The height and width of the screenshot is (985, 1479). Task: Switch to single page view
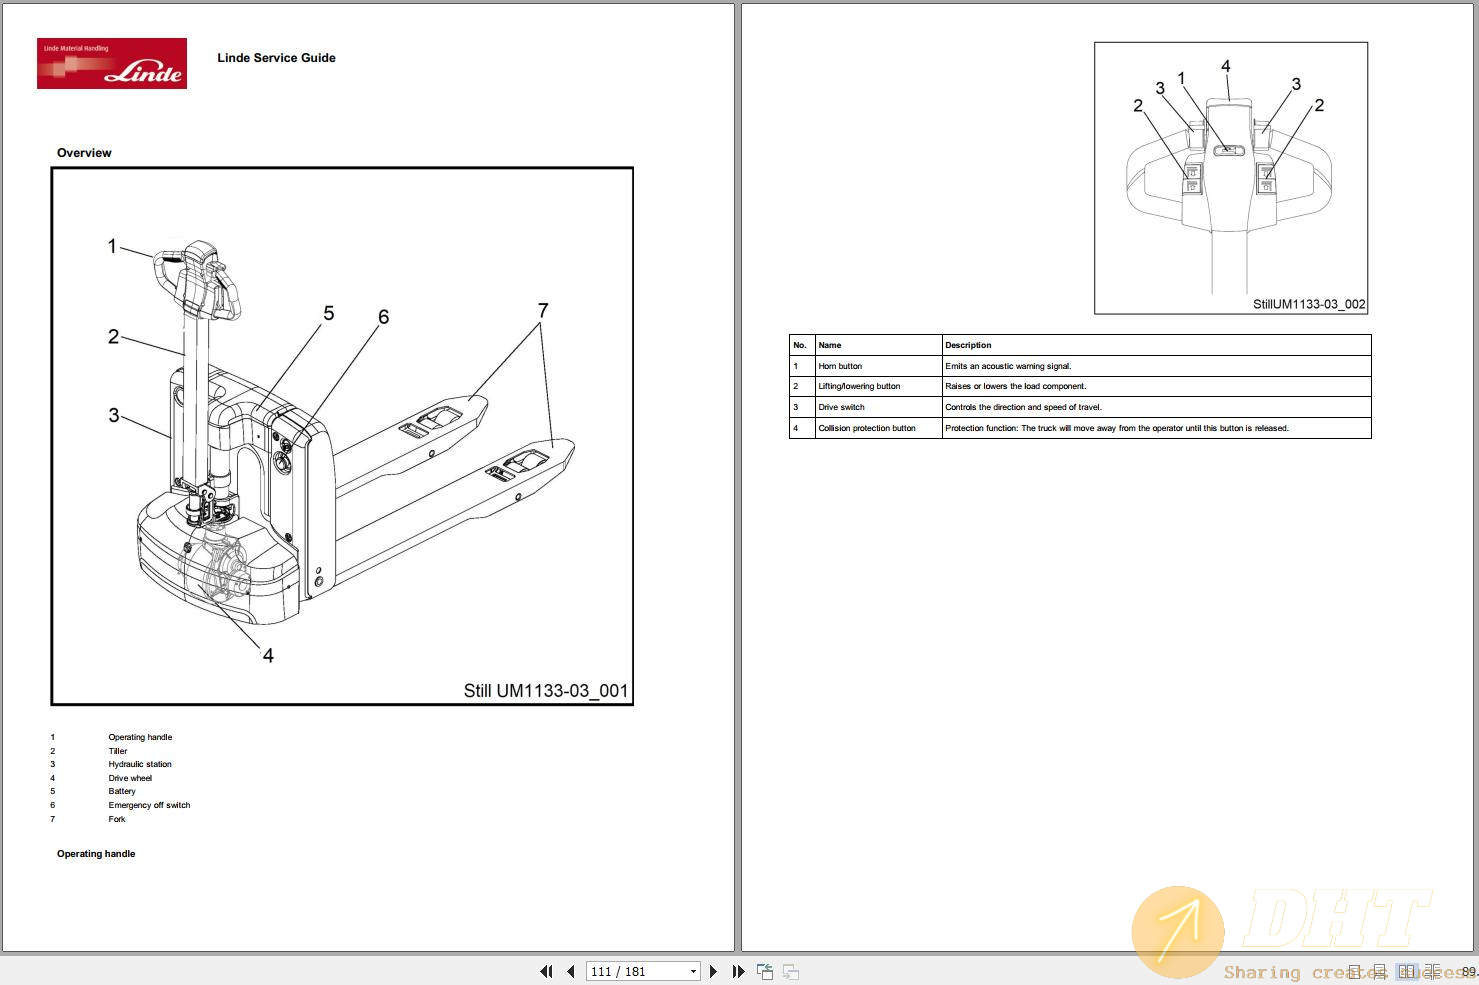coord(1354,971)
